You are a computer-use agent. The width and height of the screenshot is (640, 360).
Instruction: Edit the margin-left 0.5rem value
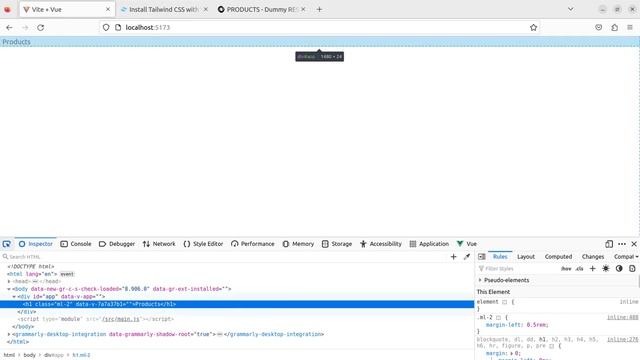537,325
